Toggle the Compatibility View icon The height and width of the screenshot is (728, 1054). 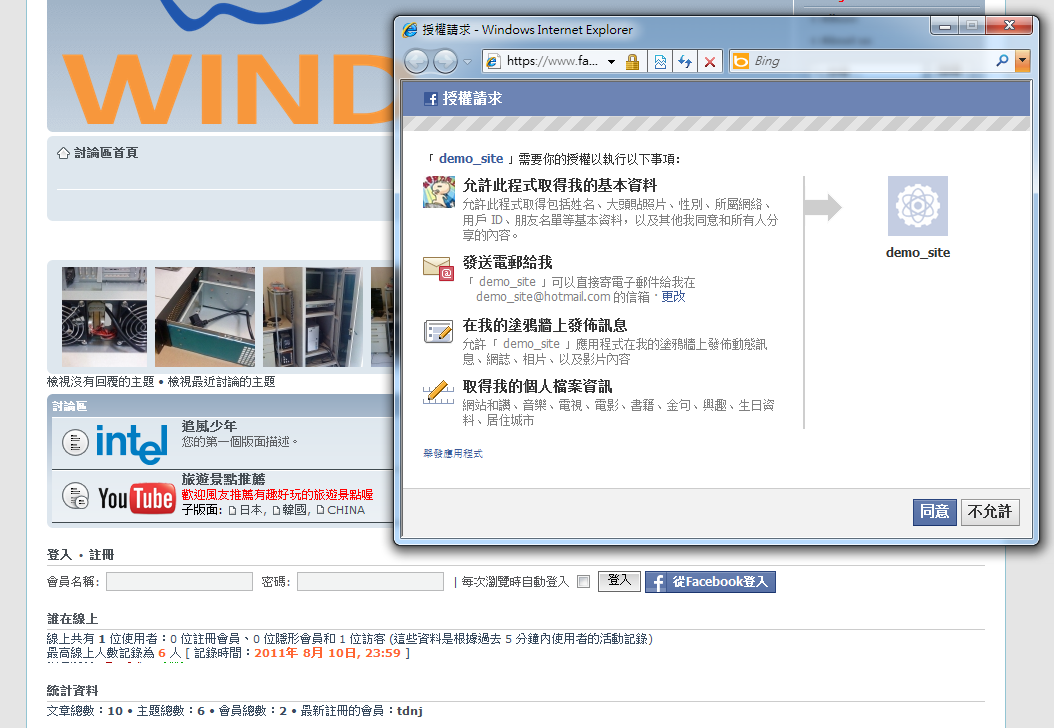click(x=660, y=62)
